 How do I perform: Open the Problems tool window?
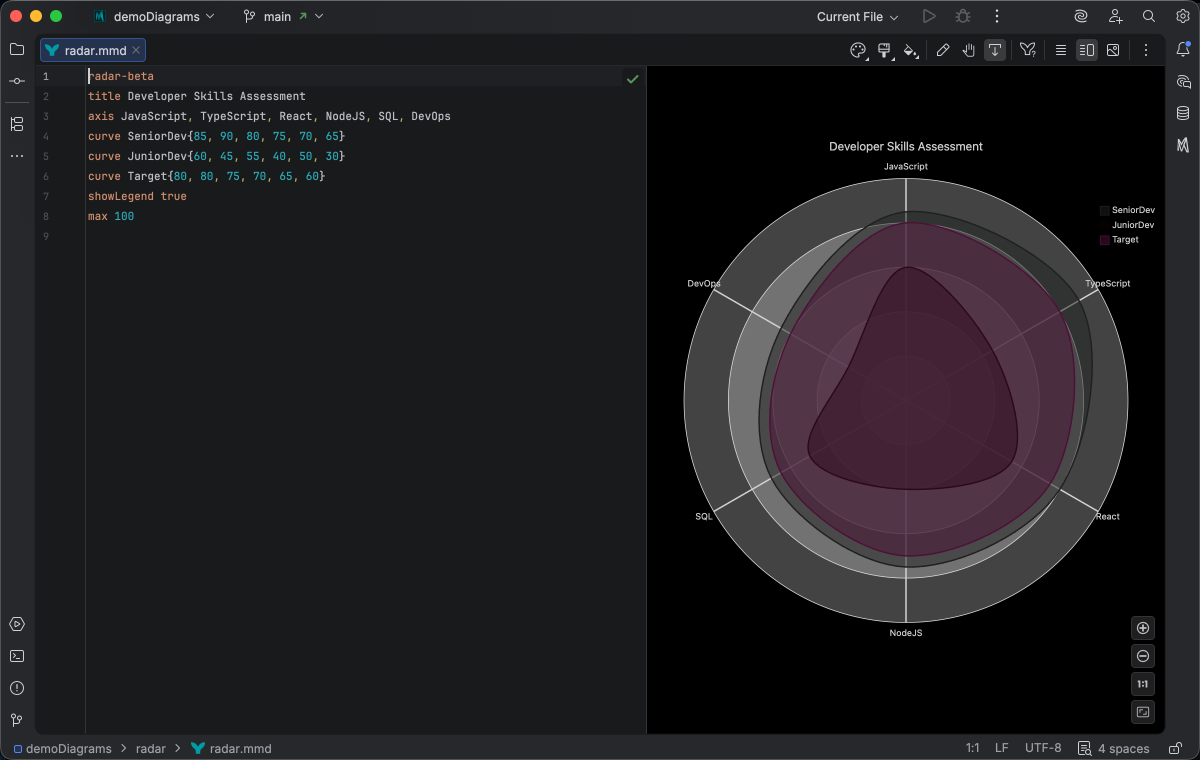[17, 688]
